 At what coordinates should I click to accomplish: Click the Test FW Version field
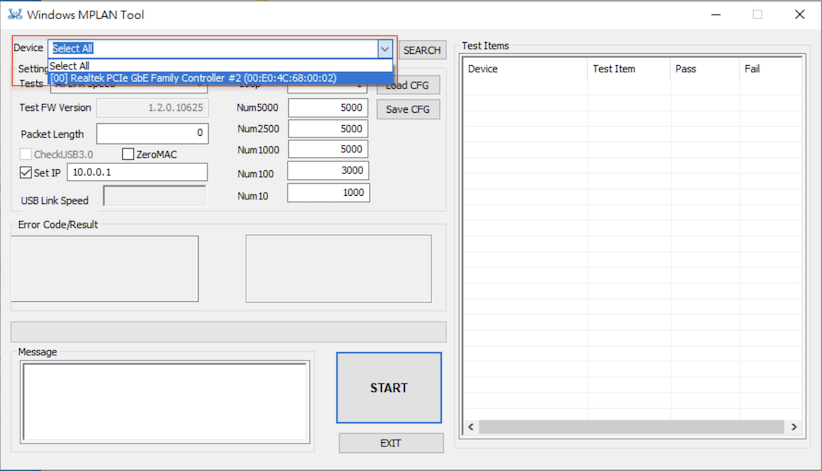[x=153, y=108]
